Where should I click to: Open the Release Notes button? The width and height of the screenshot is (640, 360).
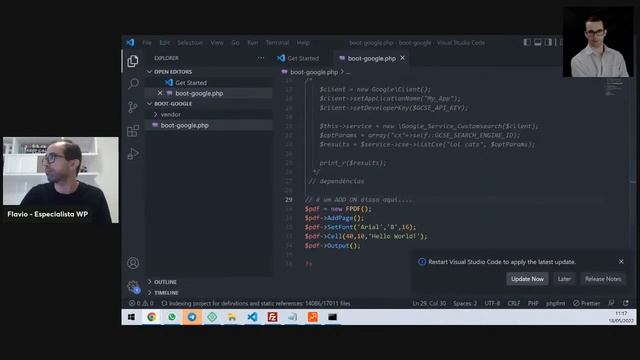[603, 279]
